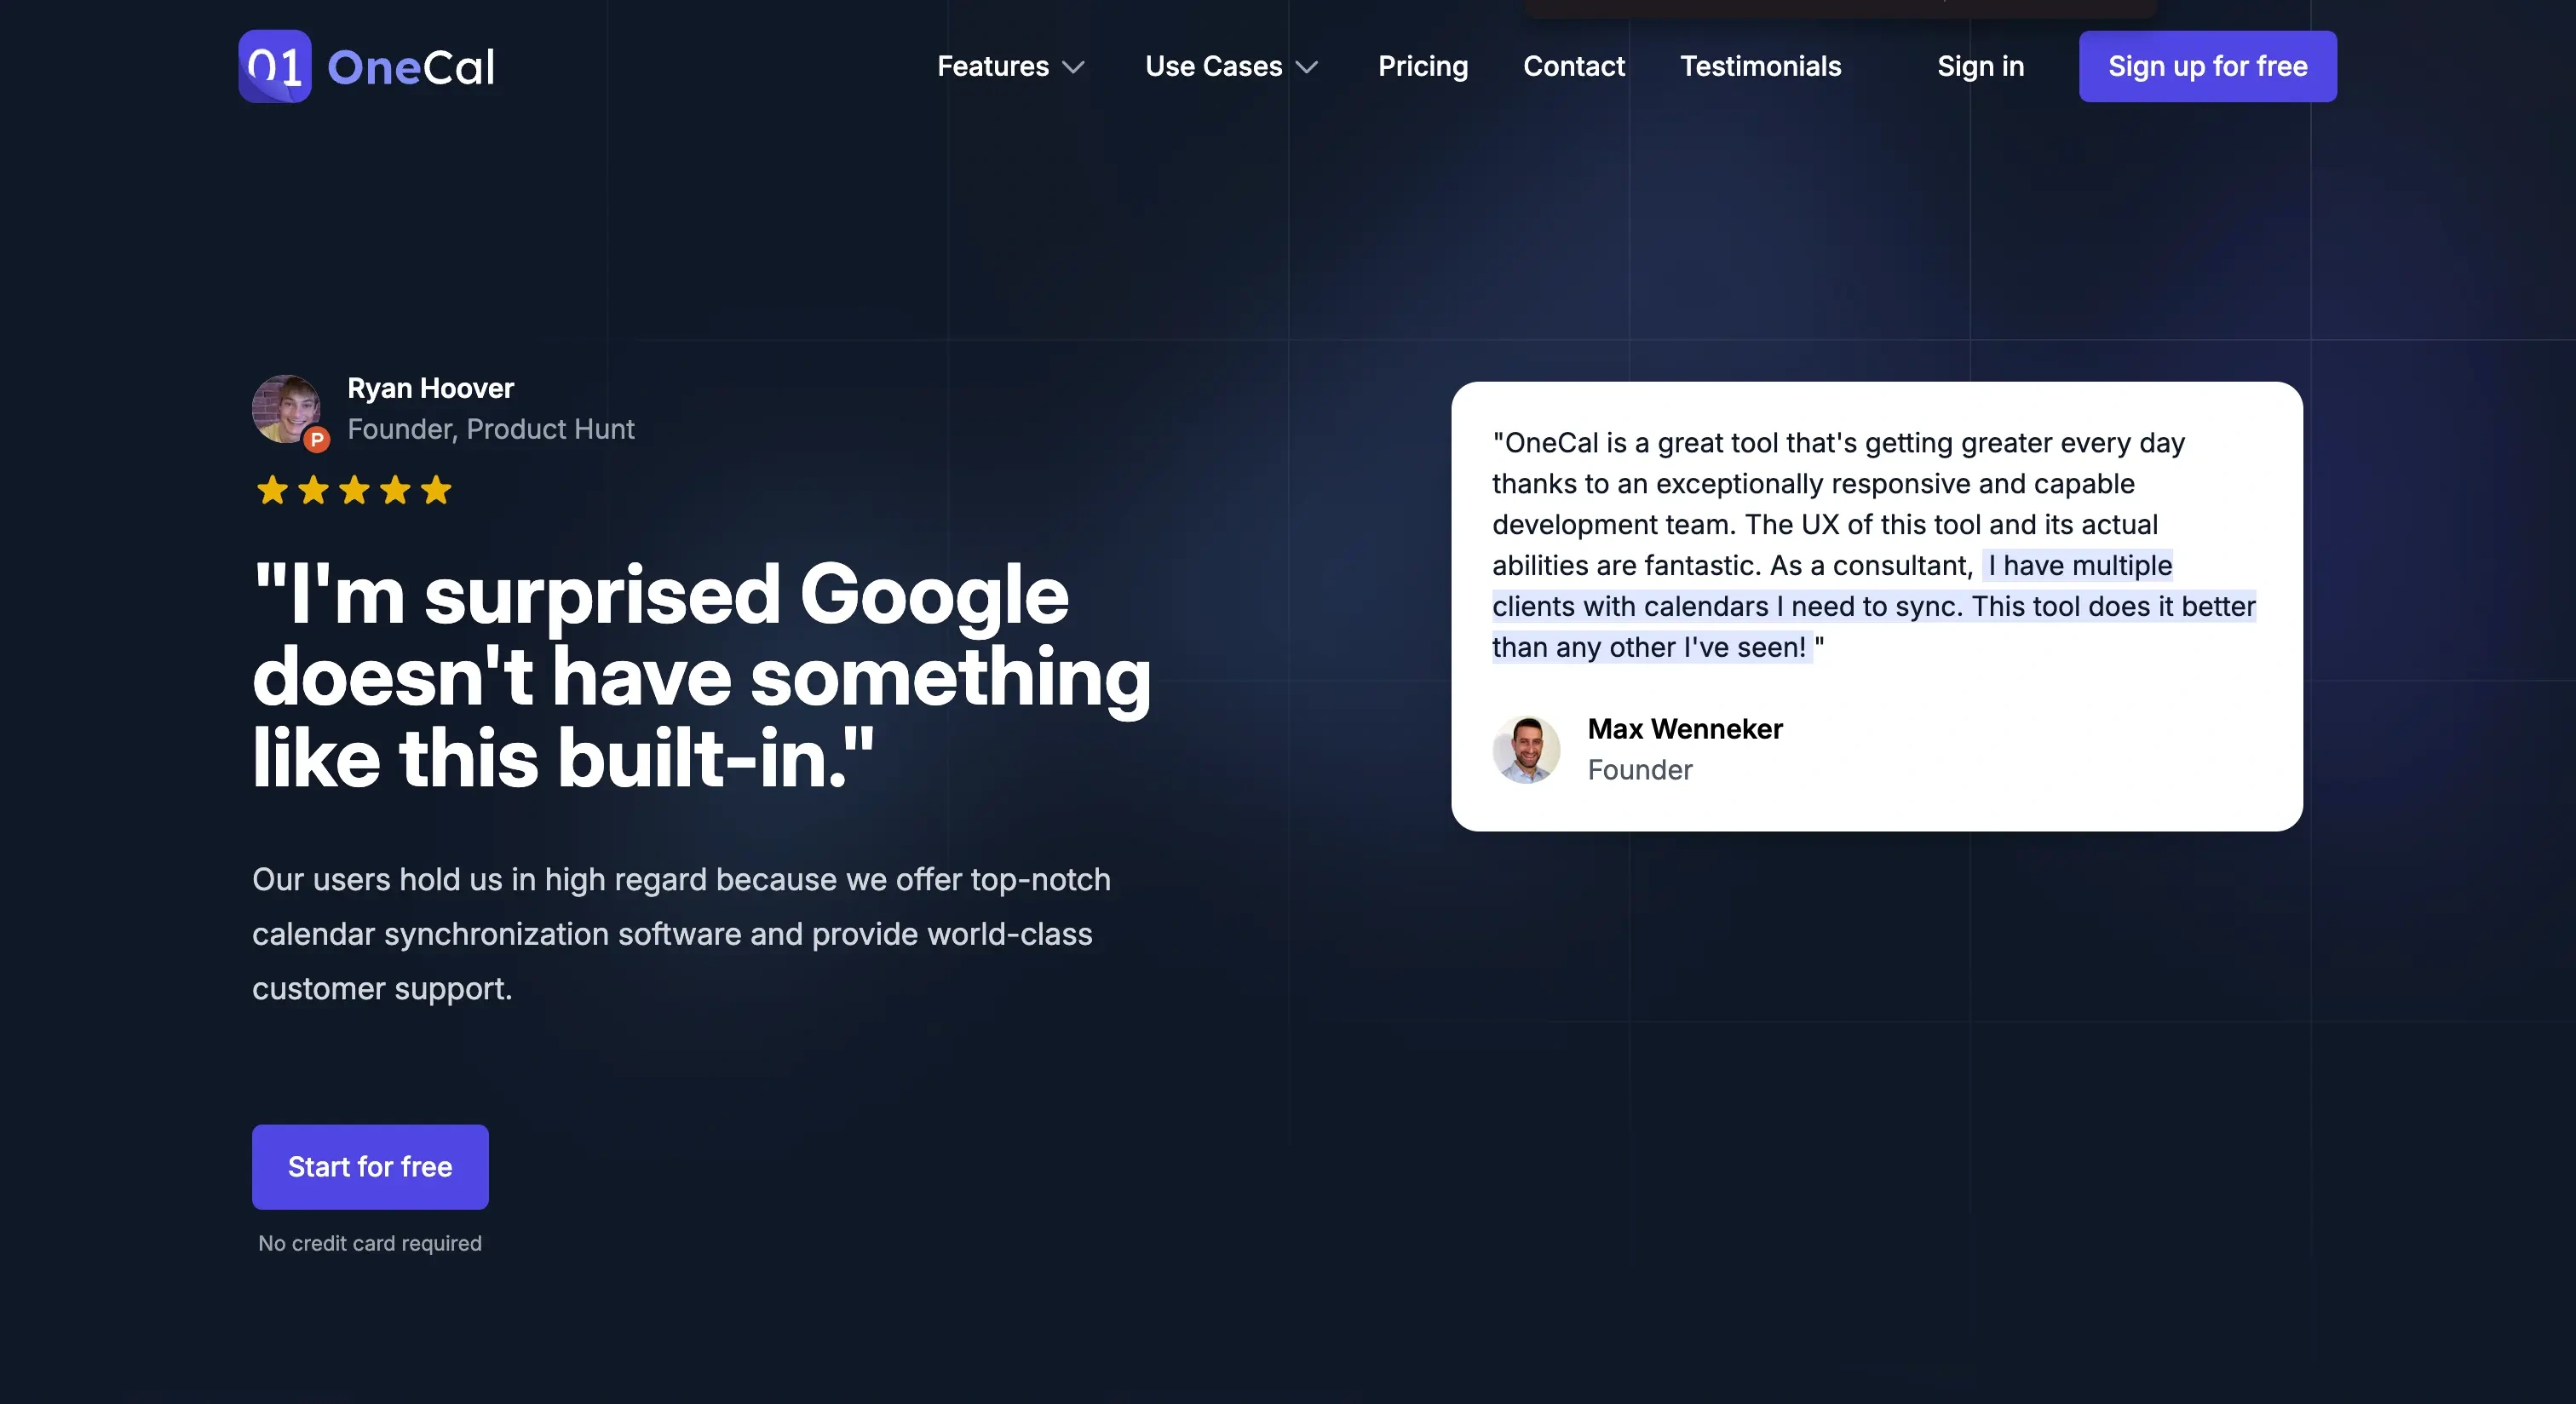Viewport: 2576px width, 1404px height.
Task: Expand the Features navigation dropdown
Action: pos(1011,66)
